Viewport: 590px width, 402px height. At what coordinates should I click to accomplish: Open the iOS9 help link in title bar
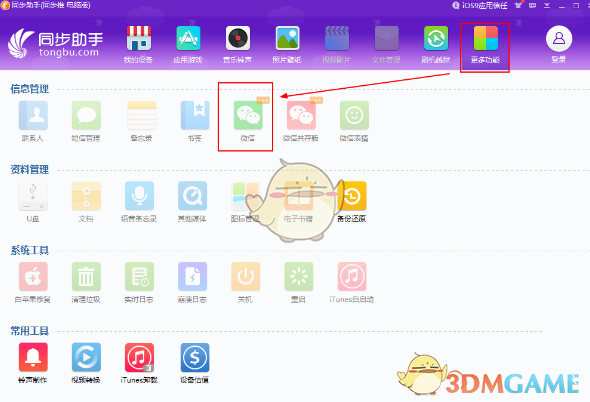tap(480, 5)
